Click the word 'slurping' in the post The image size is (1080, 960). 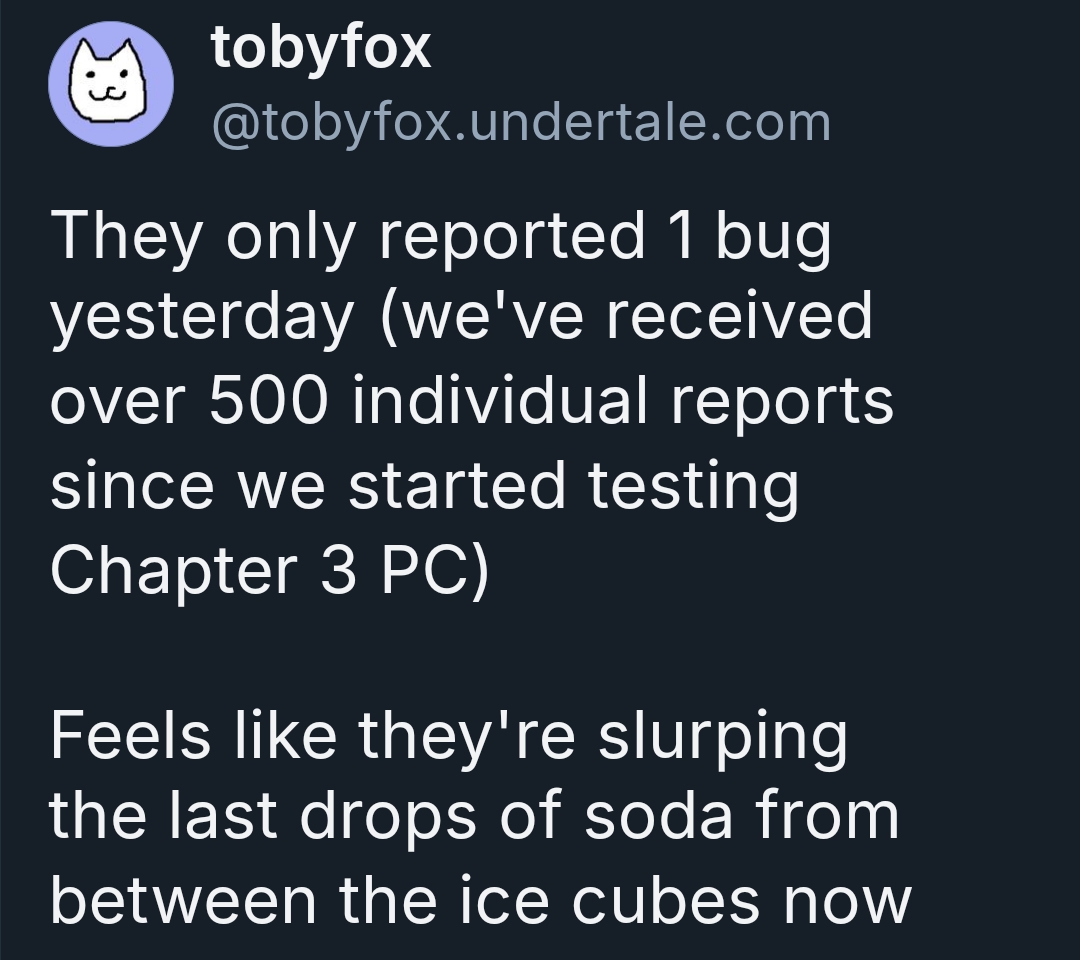point(723,736)
